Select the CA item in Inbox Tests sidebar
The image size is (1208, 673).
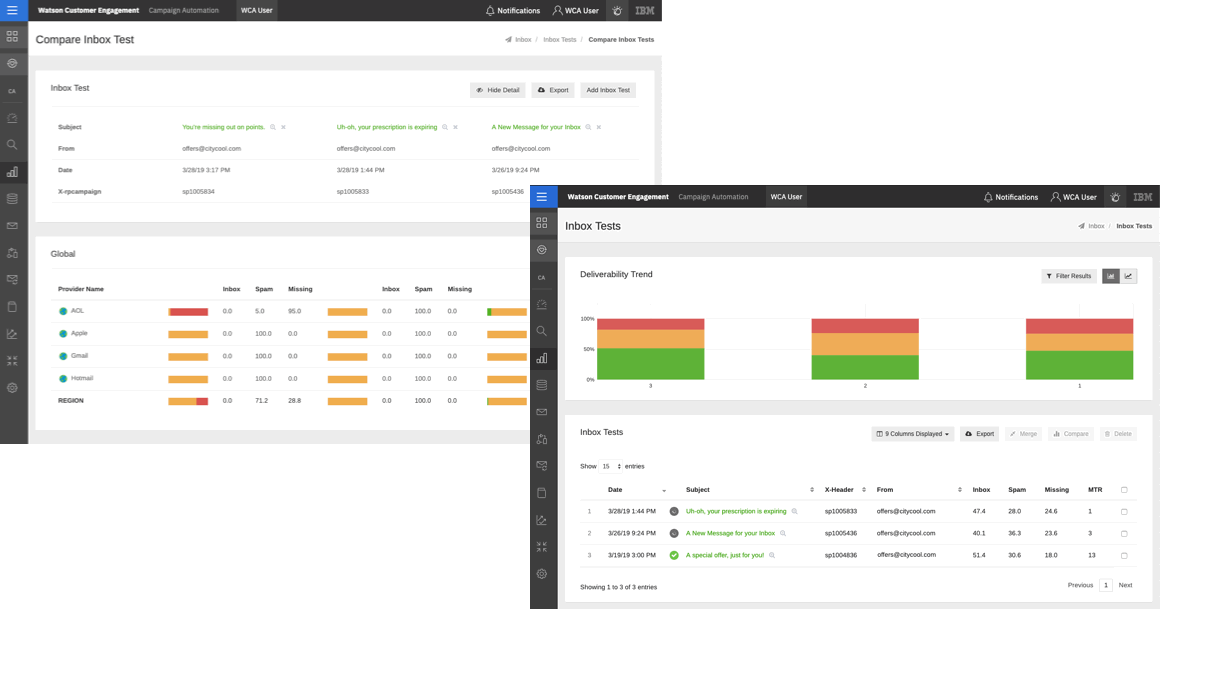pos(542,277)
